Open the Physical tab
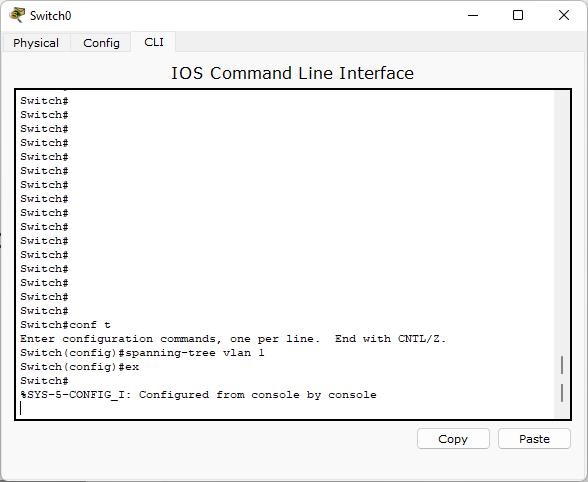 click(36, 43)
